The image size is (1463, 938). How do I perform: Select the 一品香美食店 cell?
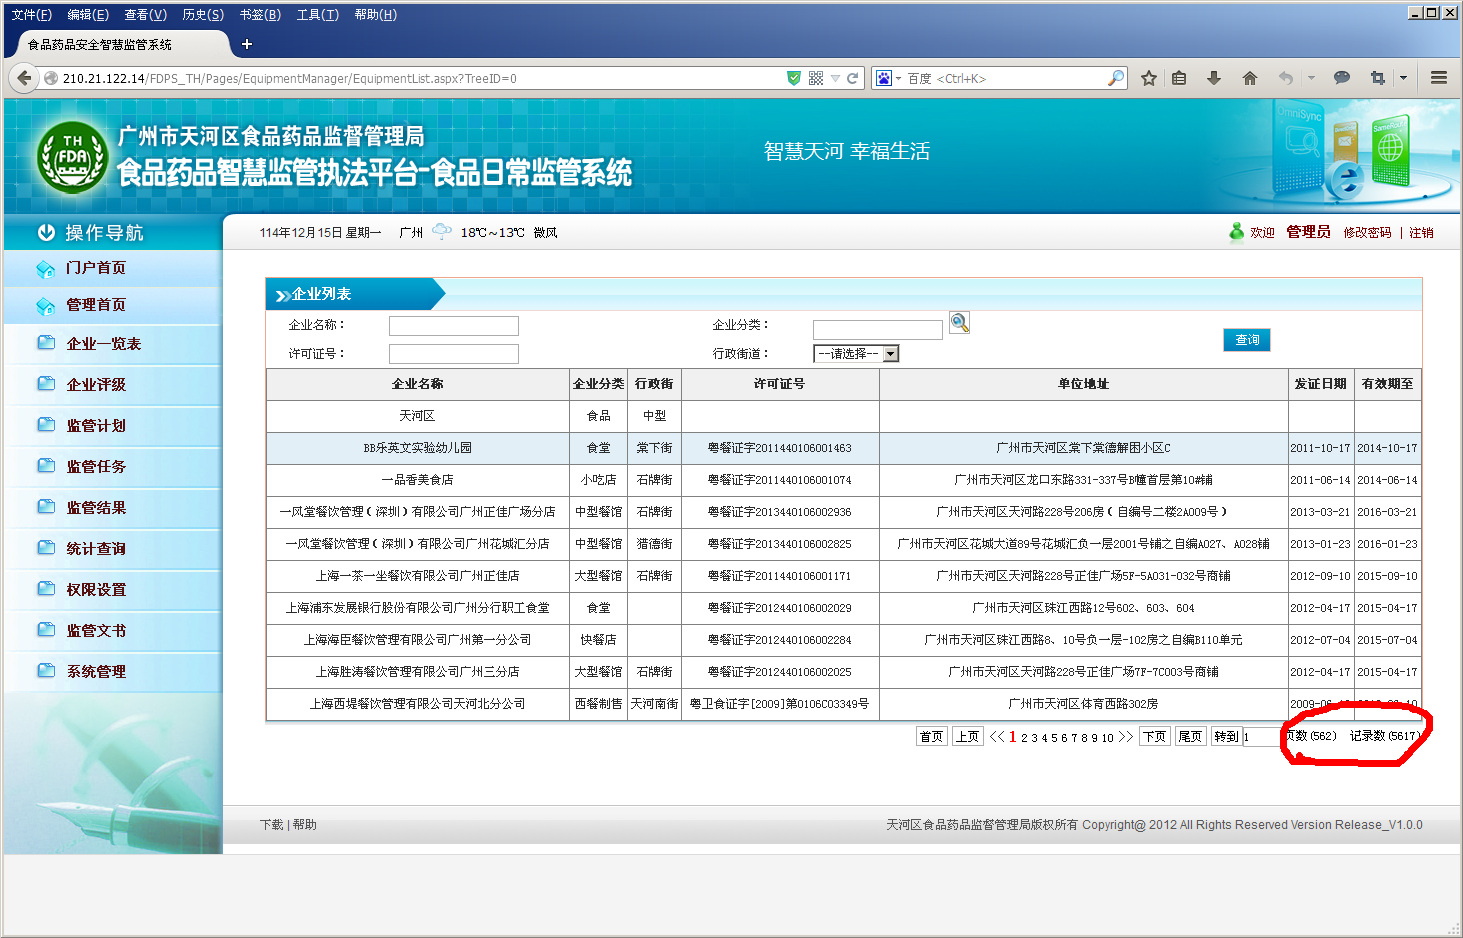coord(418,480)
